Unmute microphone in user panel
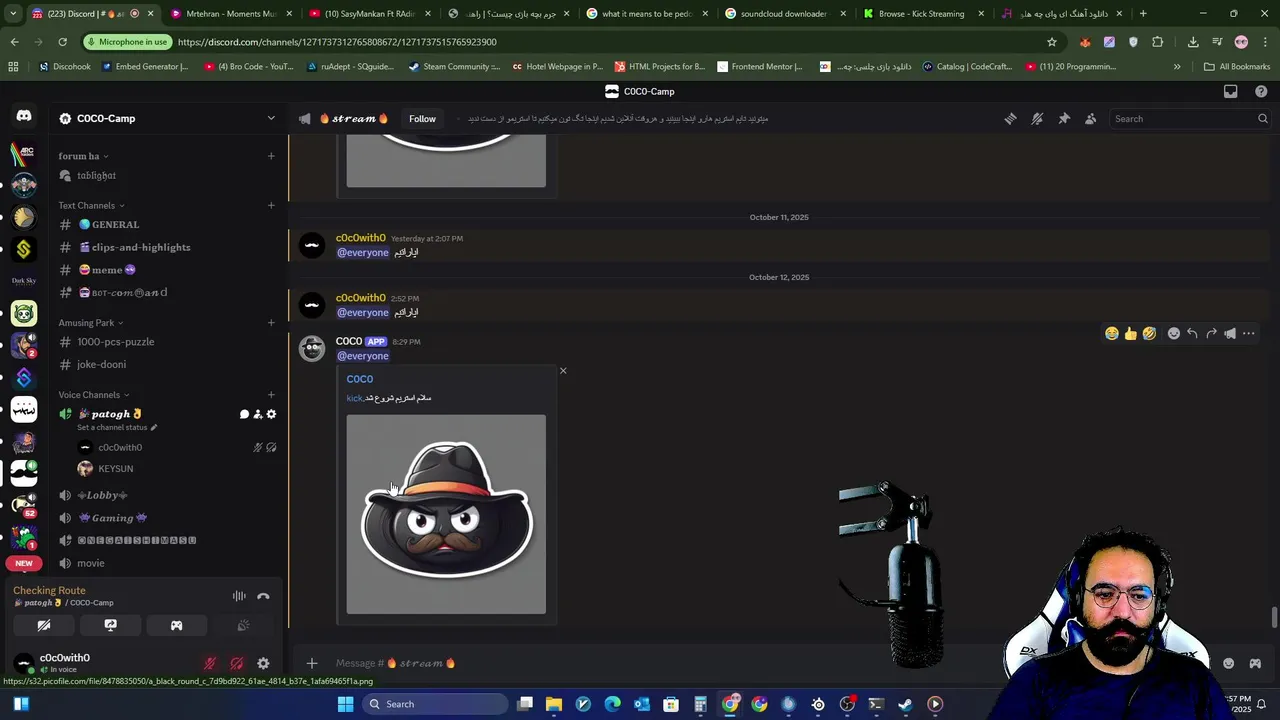This screenshot has width=1280, height=720. tap(210, 663)
